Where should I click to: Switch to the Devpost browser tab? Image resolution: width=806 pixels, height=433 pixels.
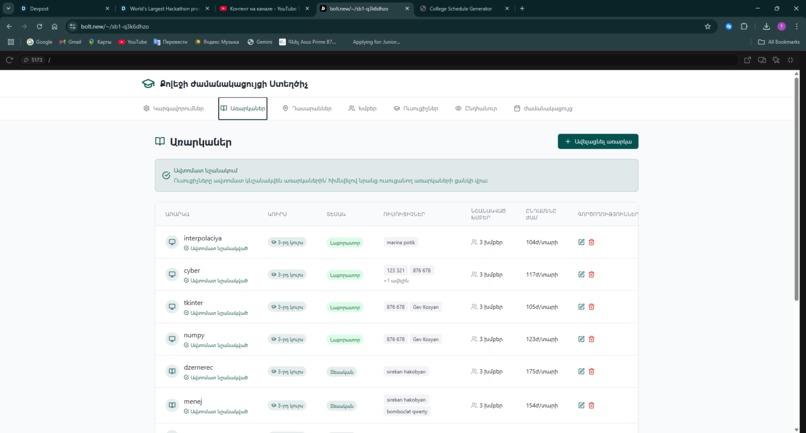click(63, 8)
